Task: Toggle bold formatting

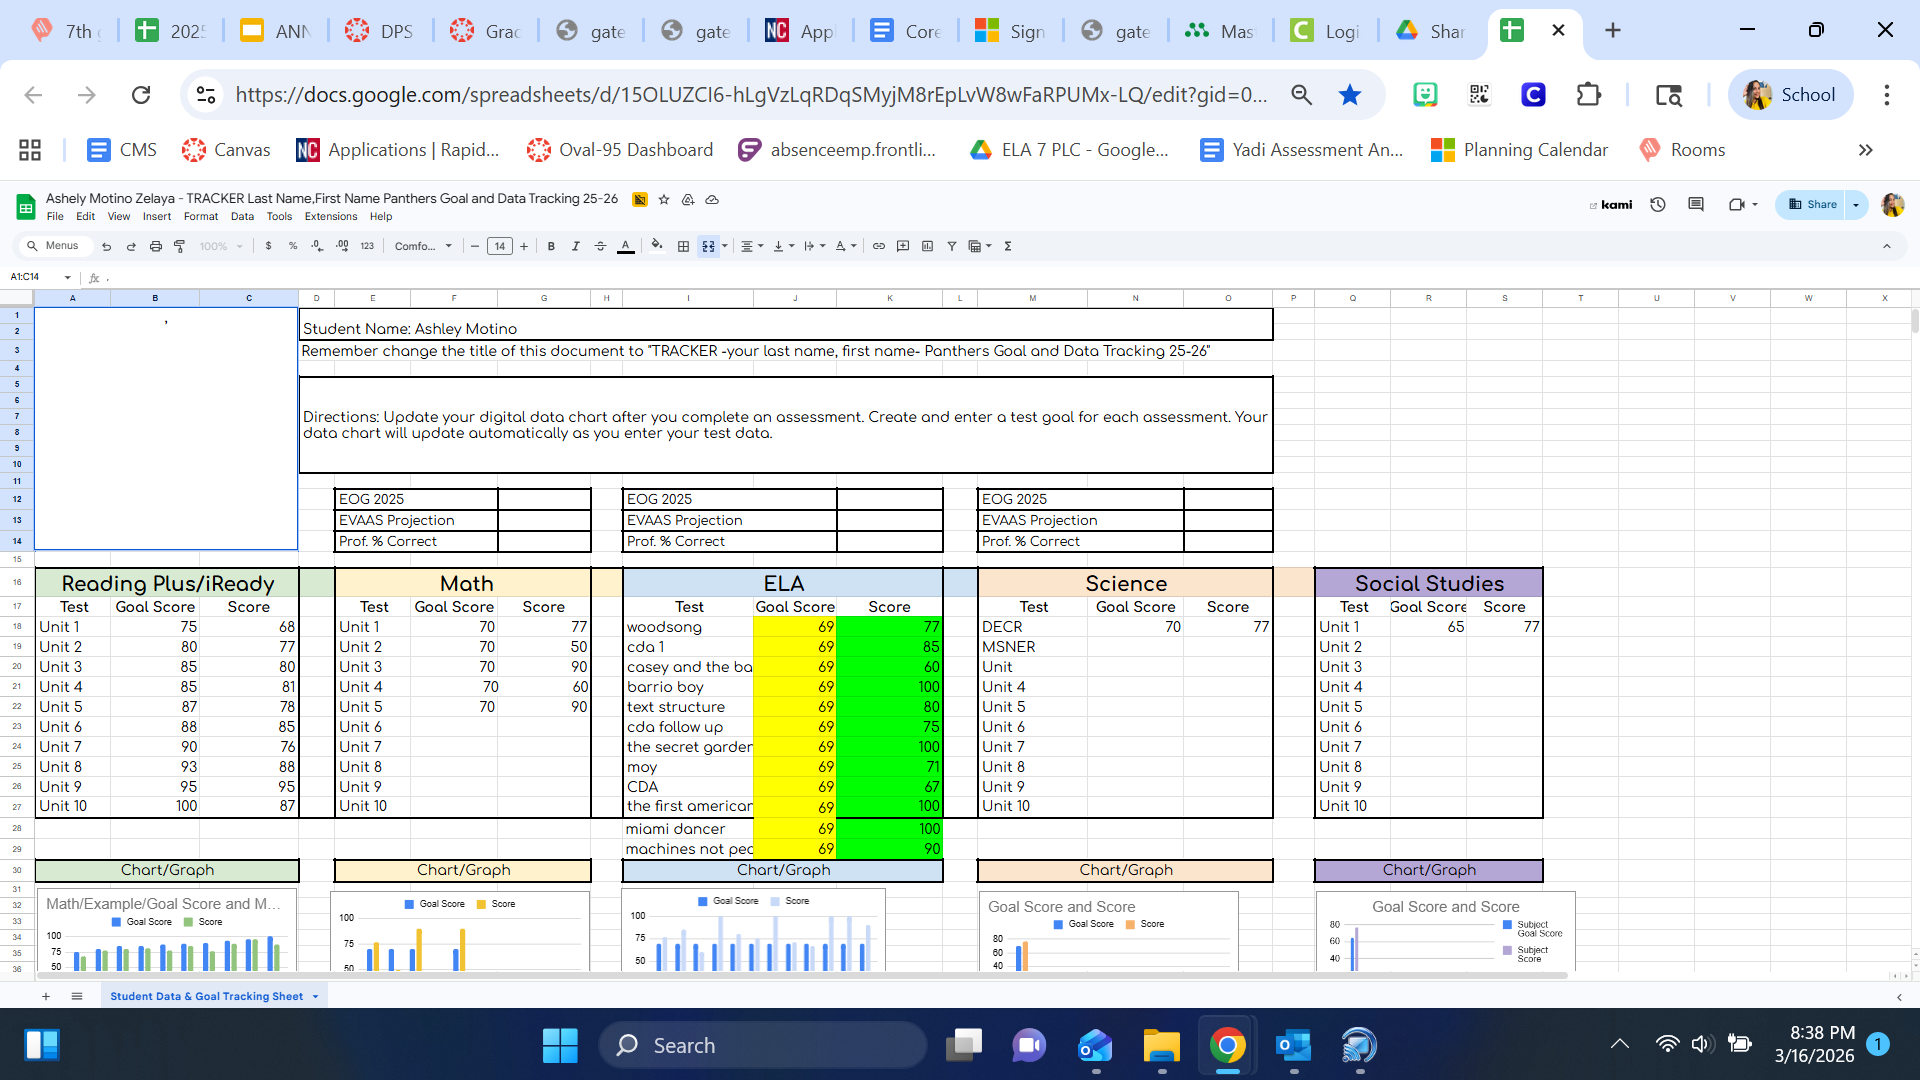Action: coord(551,246)
